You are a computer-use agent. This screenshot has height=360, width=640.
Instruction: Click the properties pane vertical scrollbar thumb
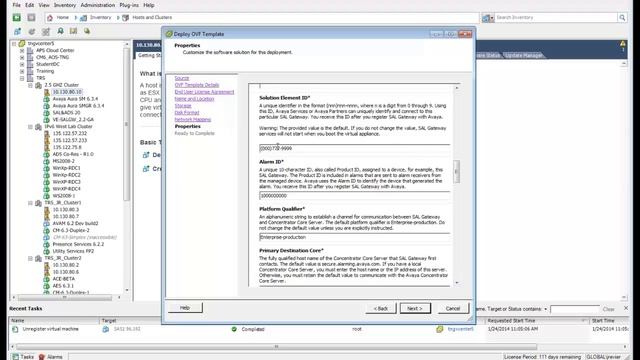pyautogui.click(x=457, y=171)
